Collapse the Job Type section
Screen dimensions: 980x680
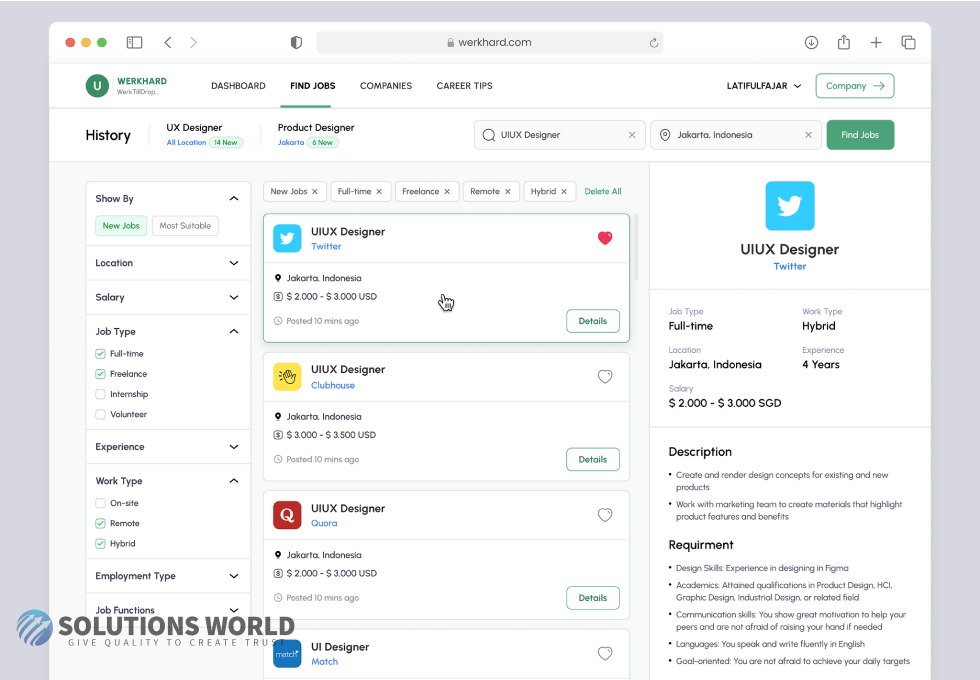point(234,331)
